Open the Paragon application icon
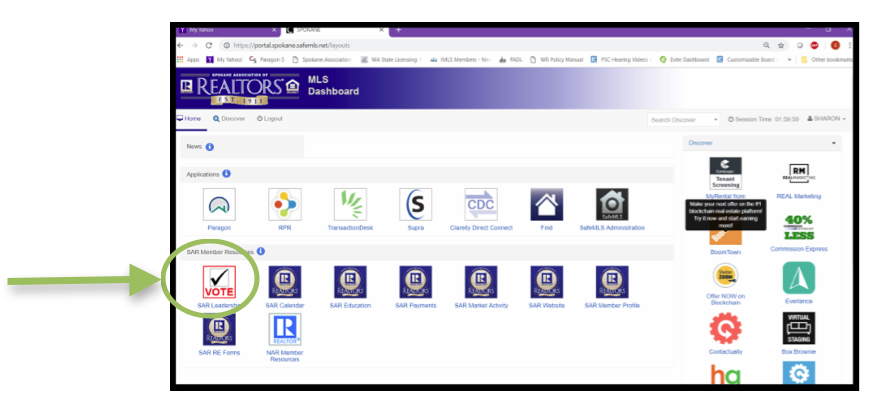 [219, 205]
